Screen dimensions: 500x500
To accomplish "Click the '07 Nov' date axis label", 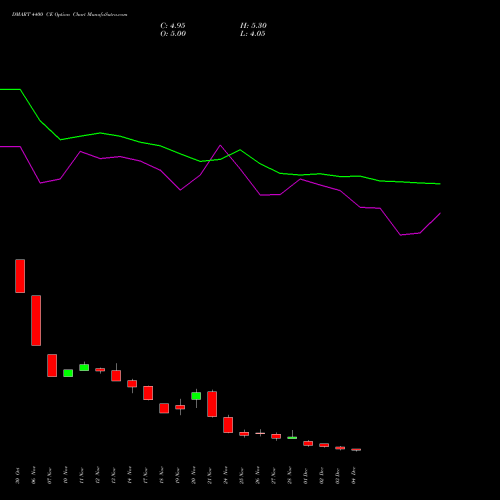I will pyautogui.click(x=50, y=475).
